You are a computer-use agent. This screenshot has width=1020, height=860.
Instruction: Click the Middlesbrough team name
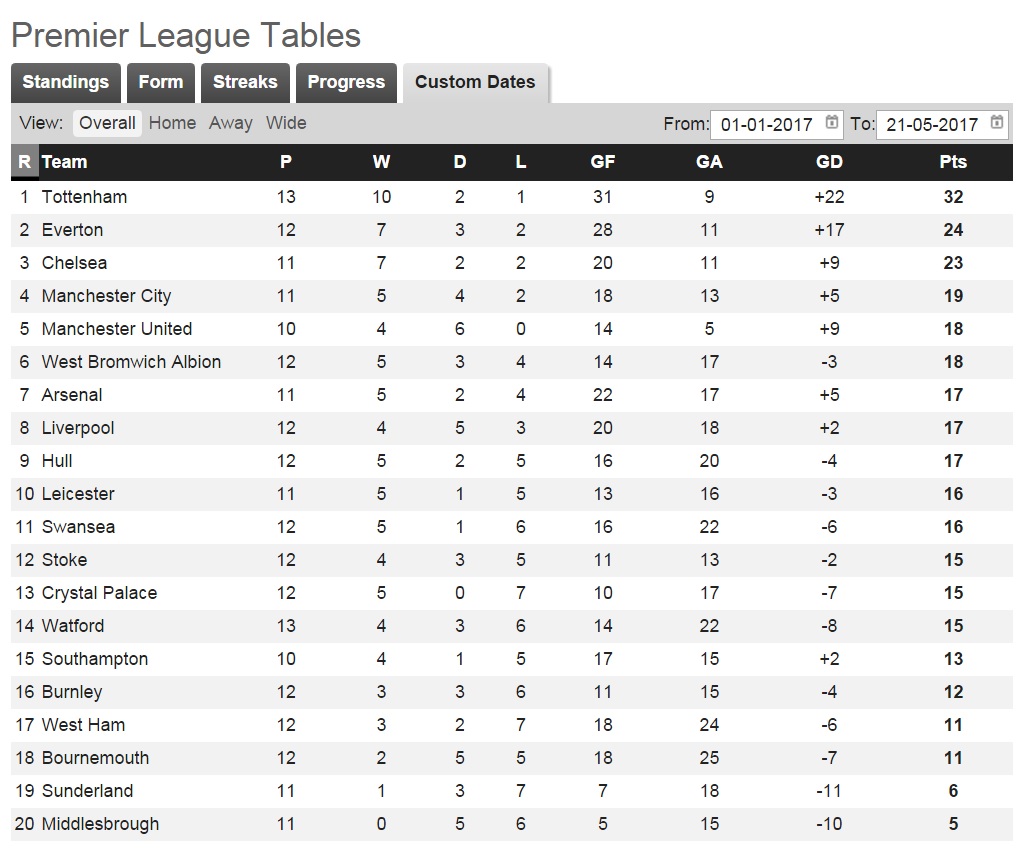100,824
